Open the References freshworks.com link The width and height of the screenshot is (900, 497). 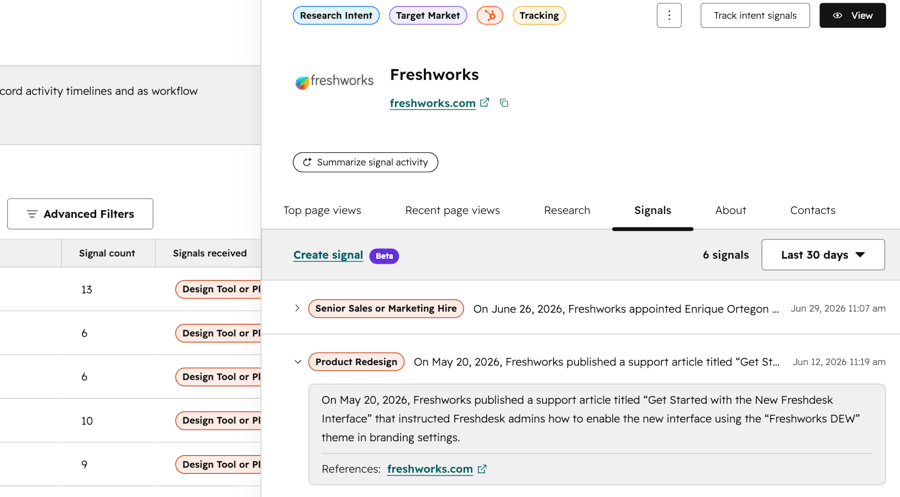tap(430, 469)
